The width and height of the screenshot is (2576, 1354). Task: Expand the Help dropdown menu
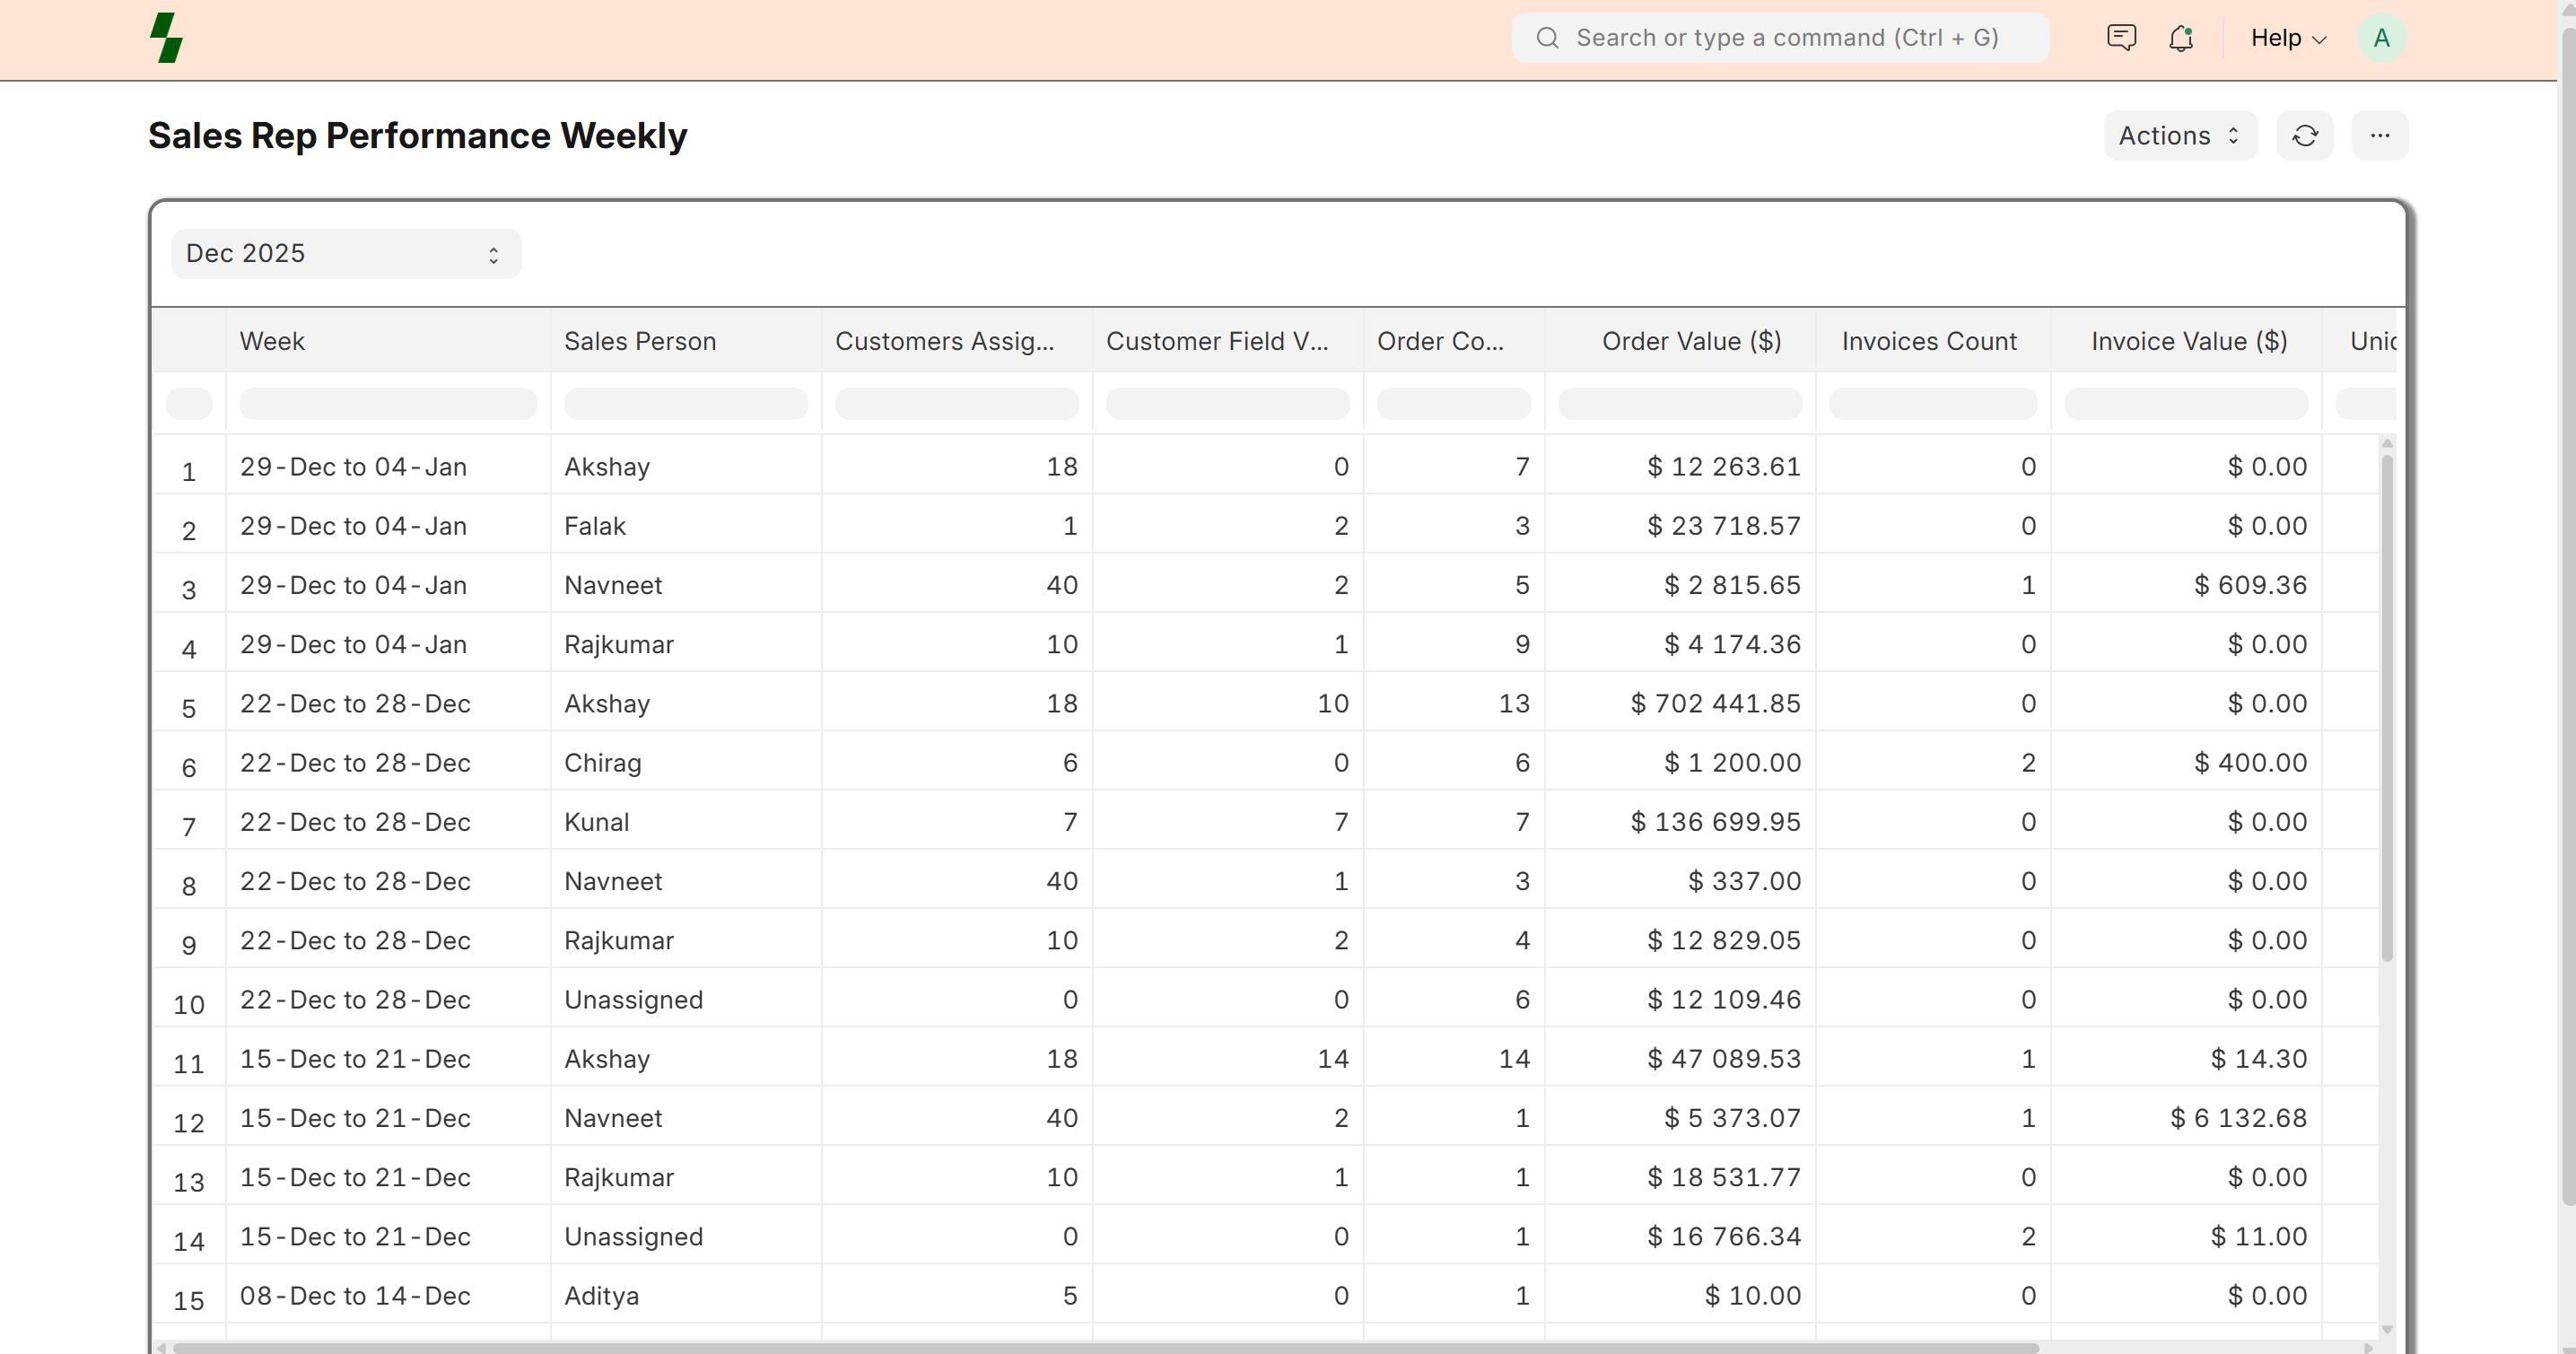click(2288, 38)
